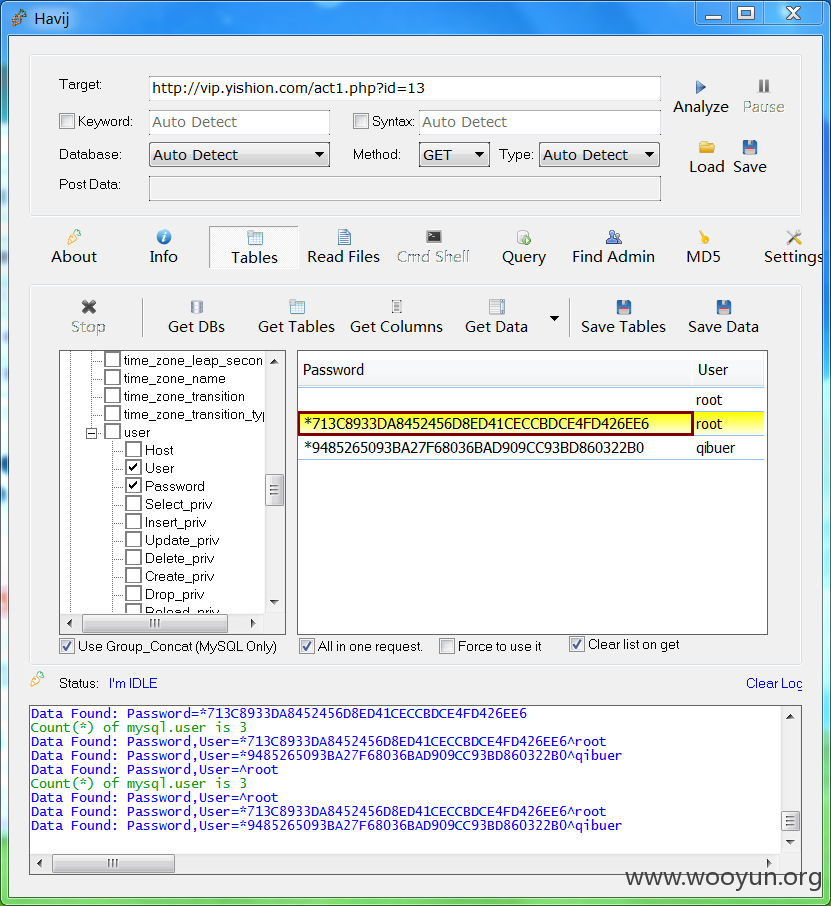Toggle the Keyword checkbox
The width and height of the screenshot is (831, 906).
(67, 121)
